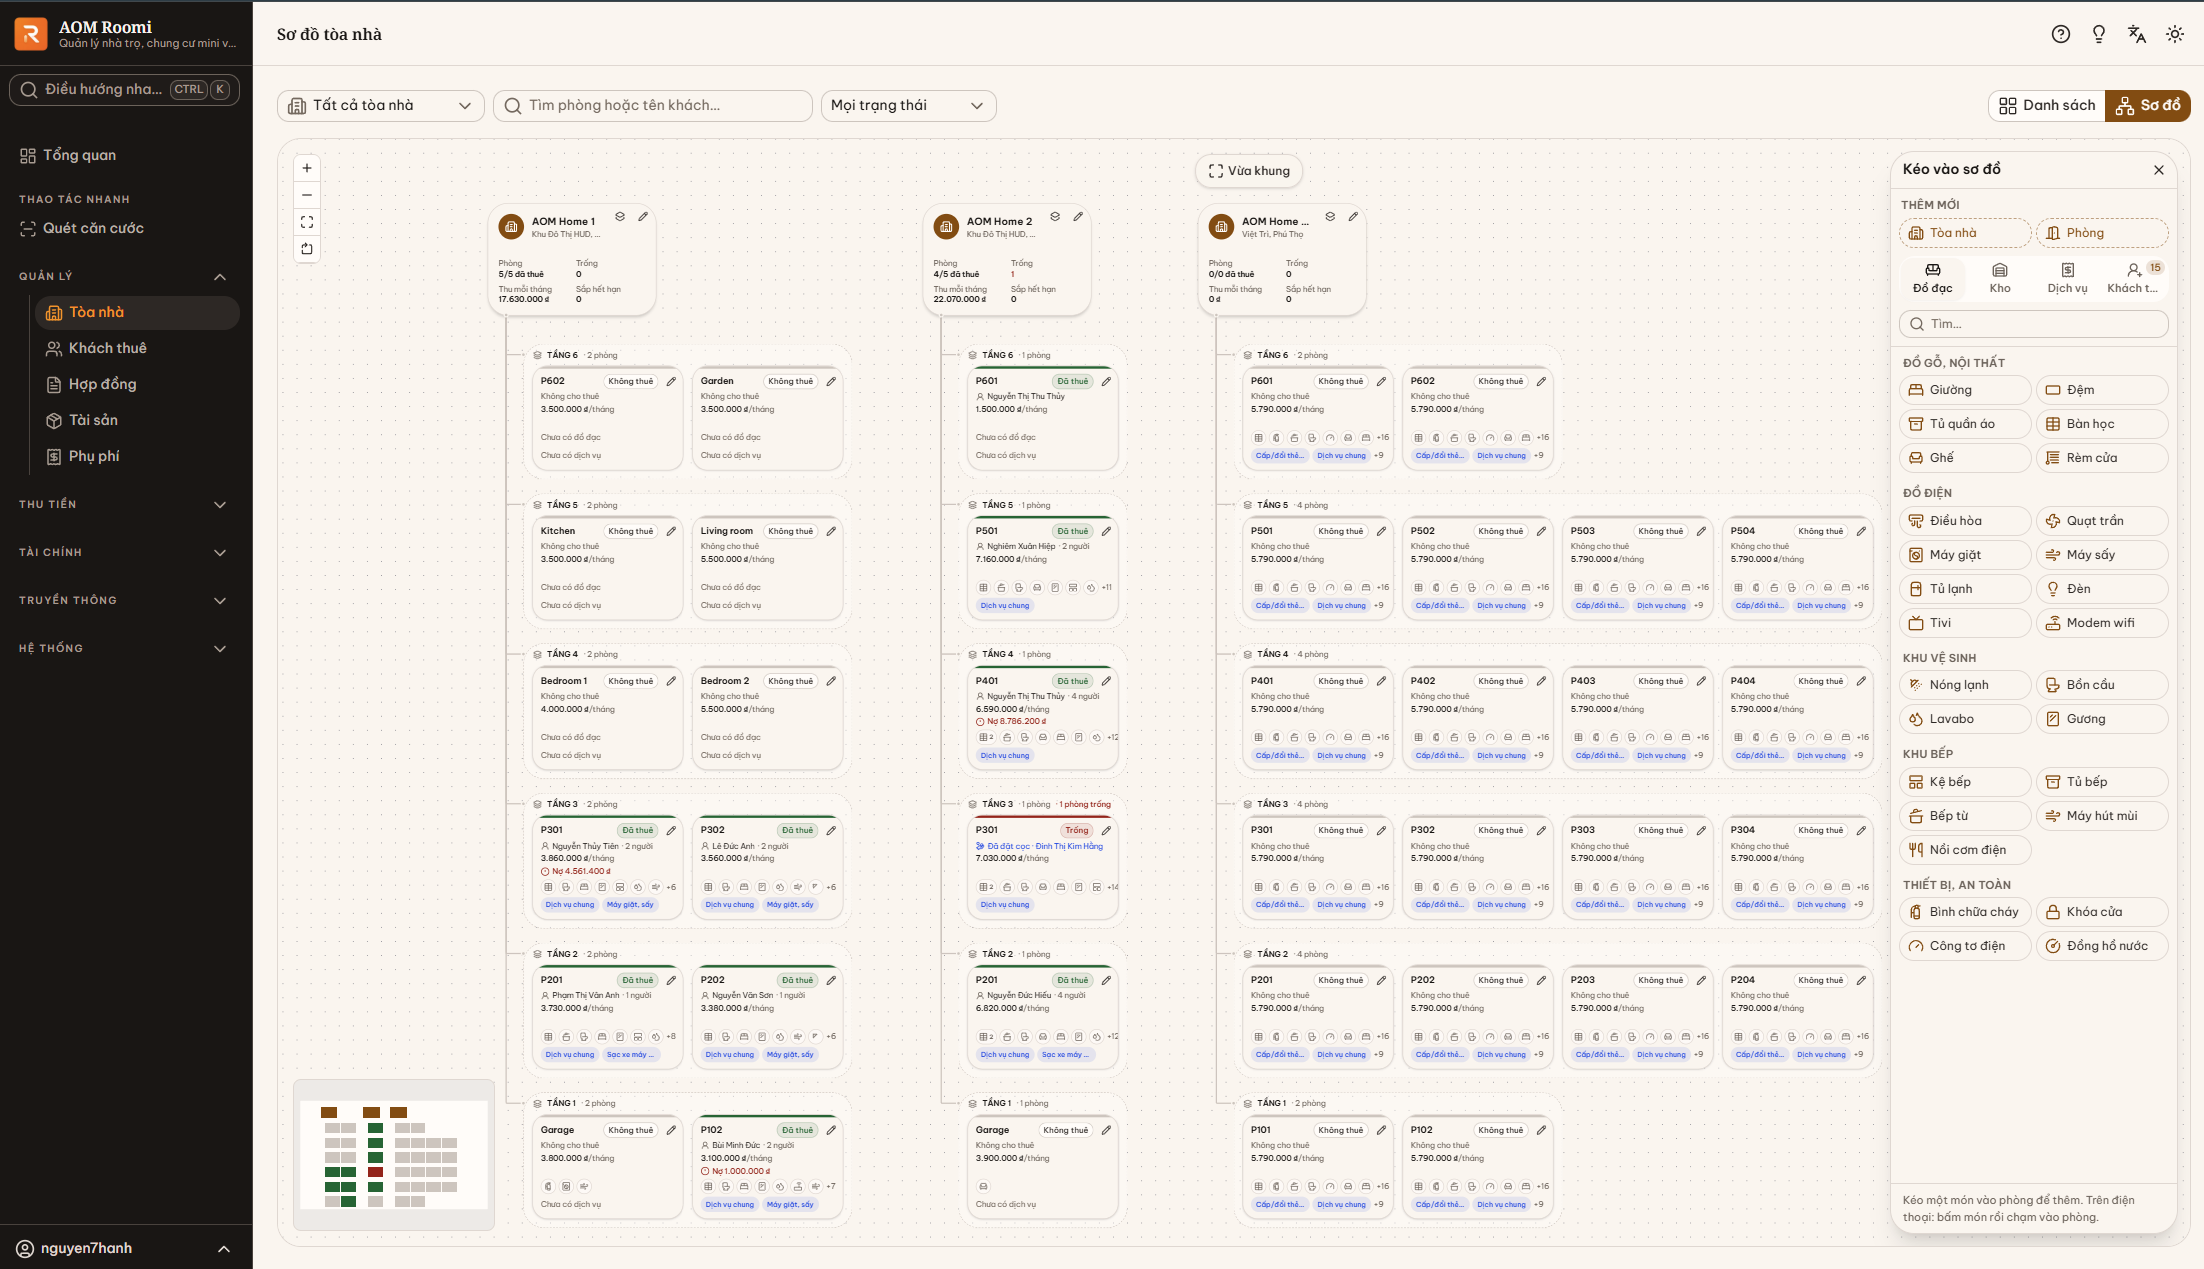Open Tất cả tòa nhà dropdown

(x=380, y=106)
